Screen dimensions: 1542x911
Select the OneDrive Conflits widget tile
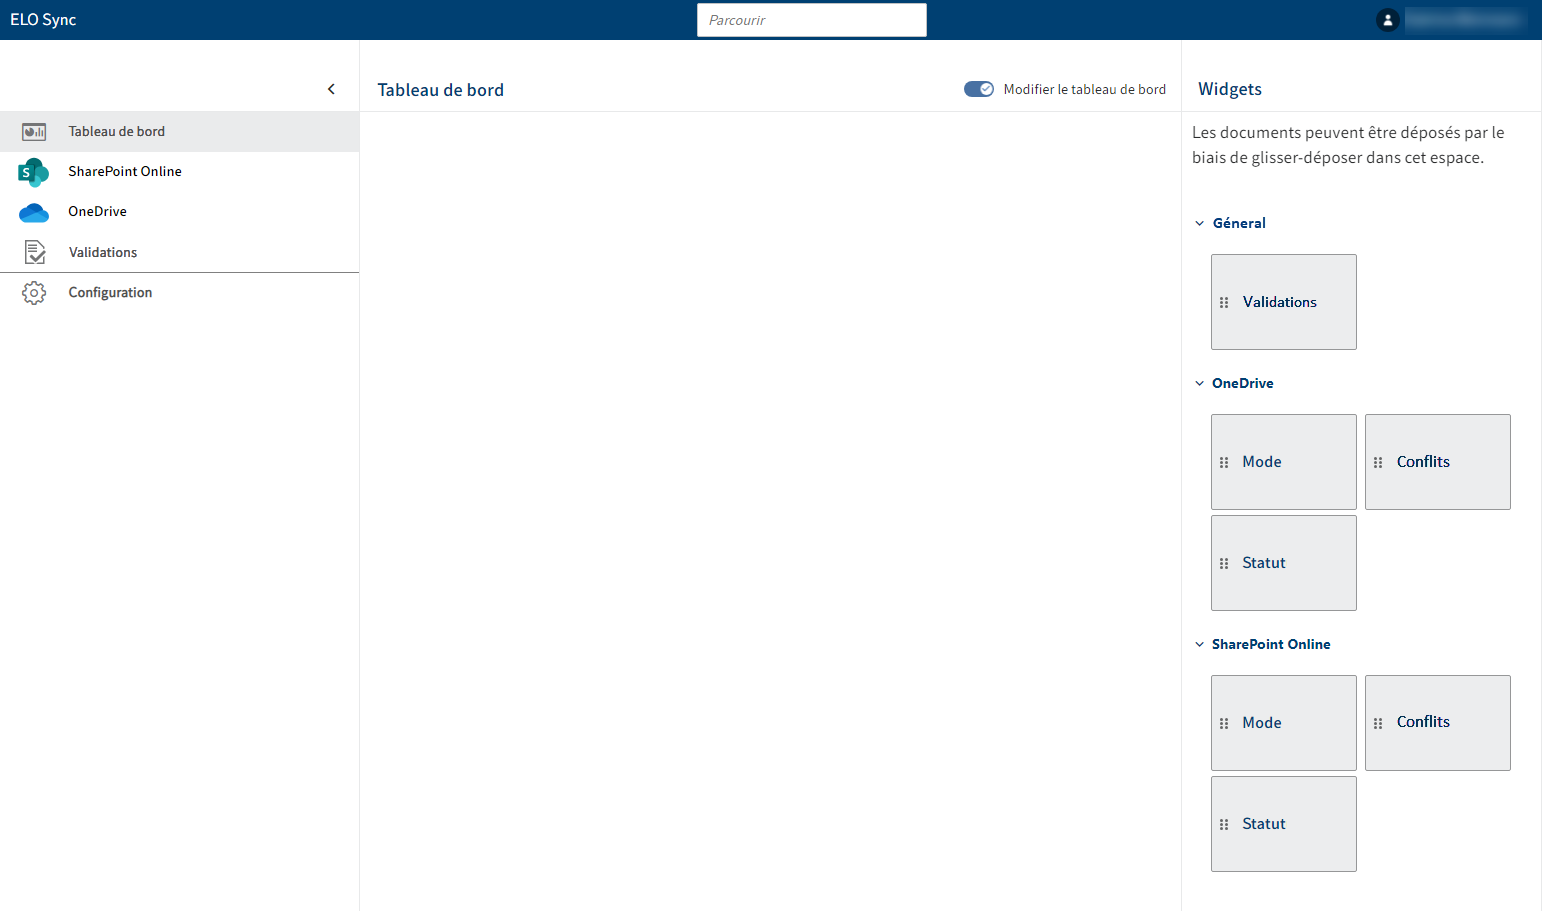click(x=1438, y=462)
